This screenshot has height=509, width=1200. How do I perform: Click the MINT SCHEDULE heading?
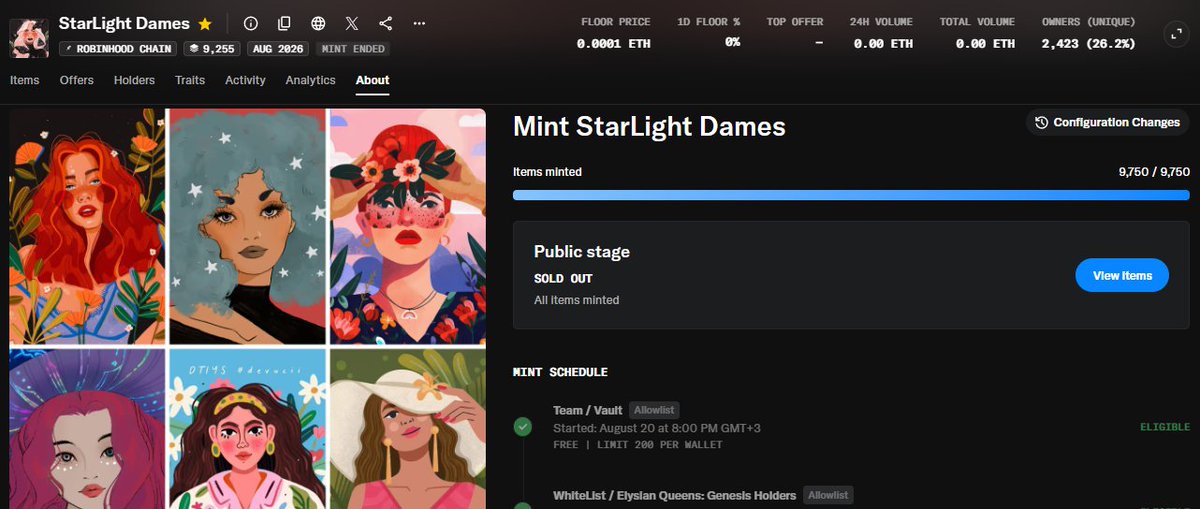tap(560, 372)
